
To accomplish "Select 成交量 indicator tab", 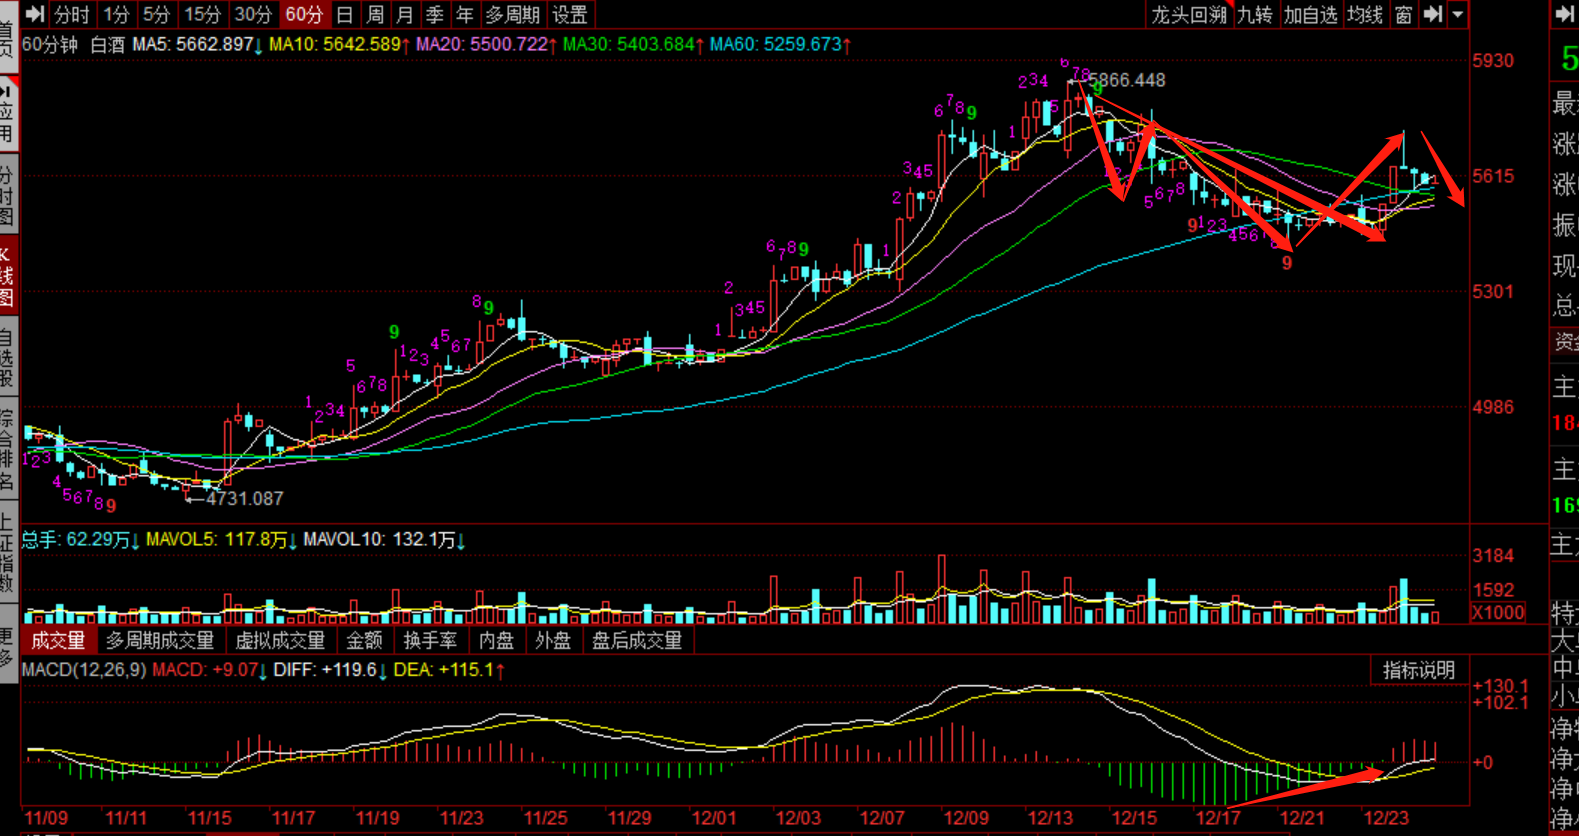I will (58, 640).
